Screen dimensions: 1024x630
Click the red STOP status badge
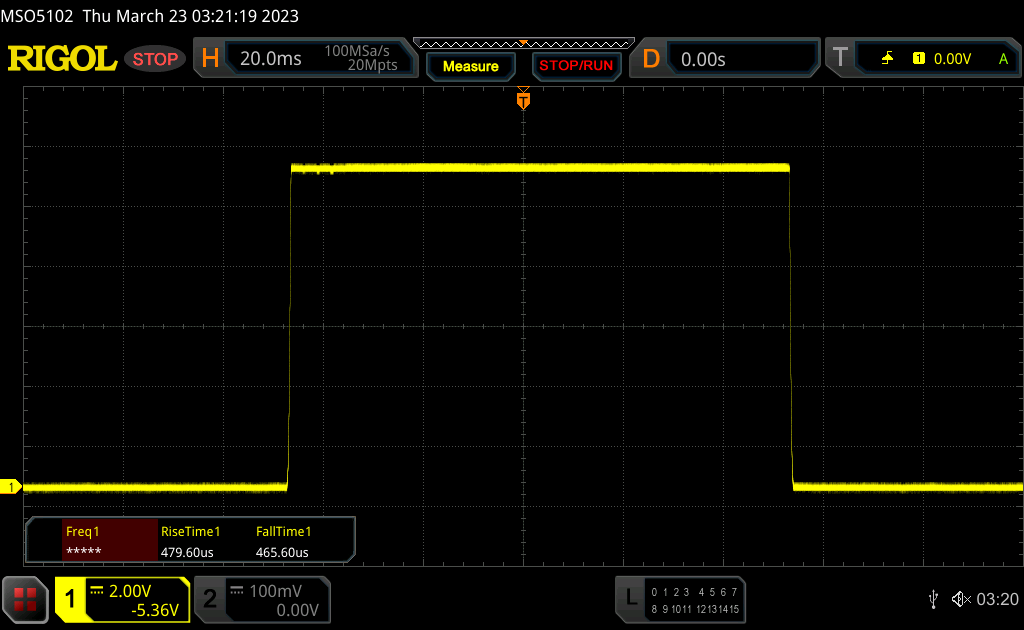[155, 59]
